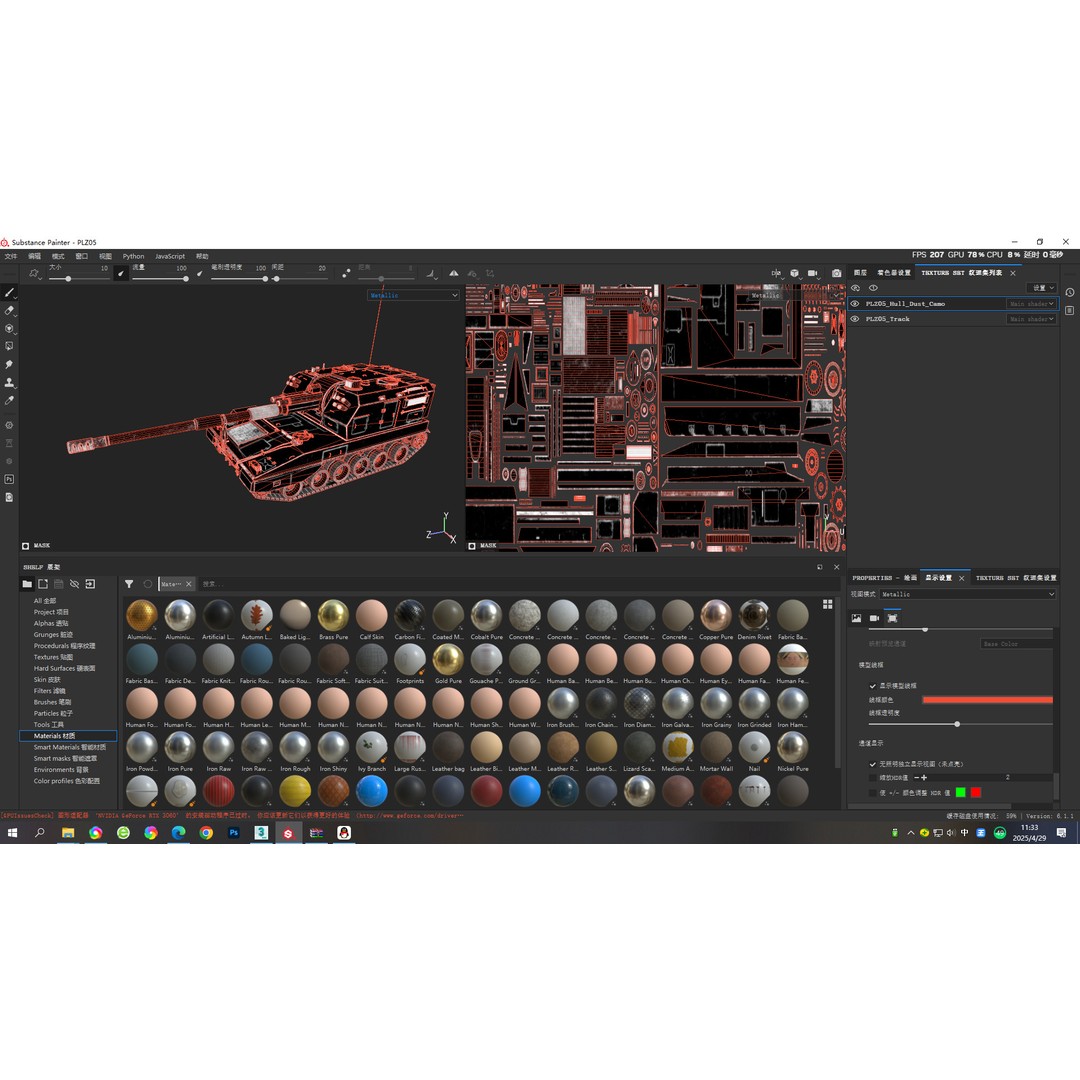Open Substance Painter from the taskbar
The width and height of the screenshot is (1080, 1080).
[288, 833]
